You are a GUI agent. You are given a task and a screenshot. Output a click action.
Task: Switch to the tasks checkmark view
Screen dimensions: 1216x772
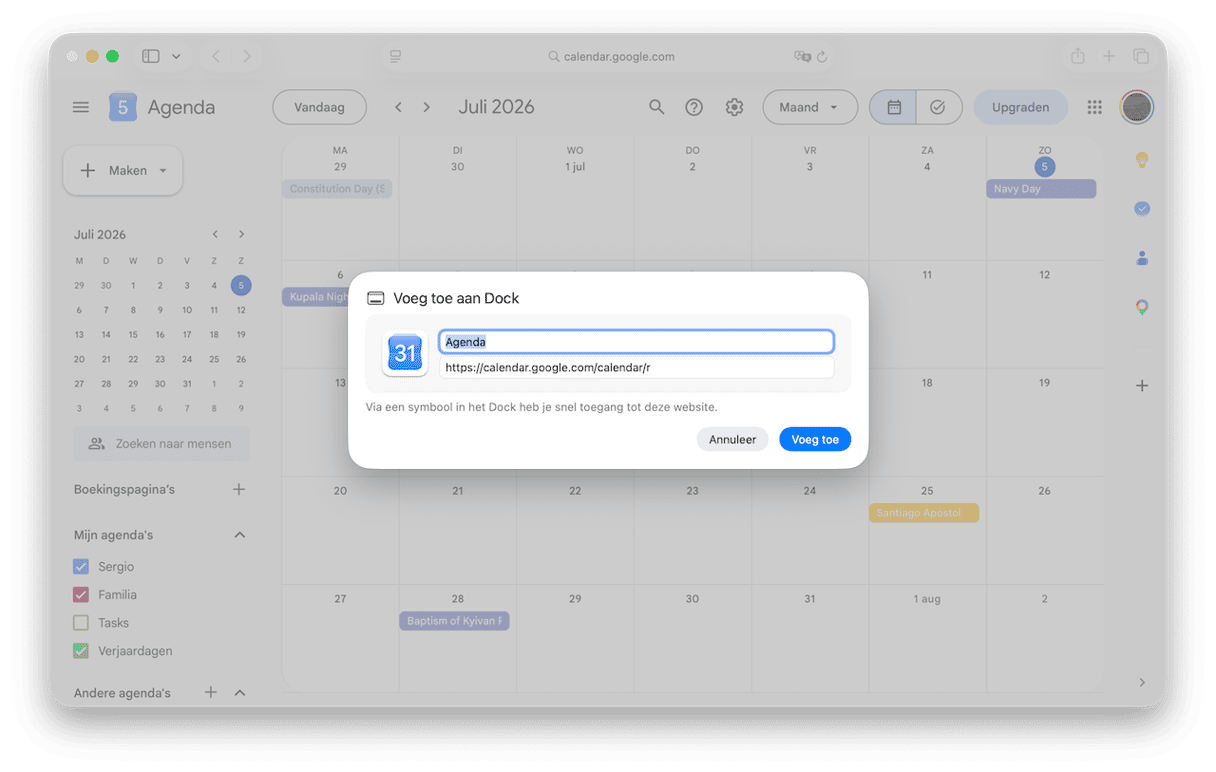coord(938,107)
